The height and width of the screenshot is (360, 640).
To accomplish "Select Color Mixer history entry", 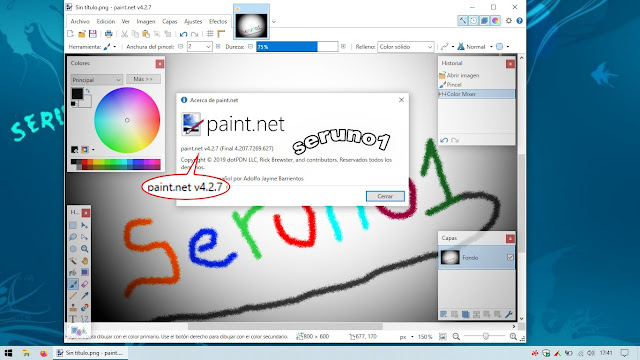I will coord(476,94).
